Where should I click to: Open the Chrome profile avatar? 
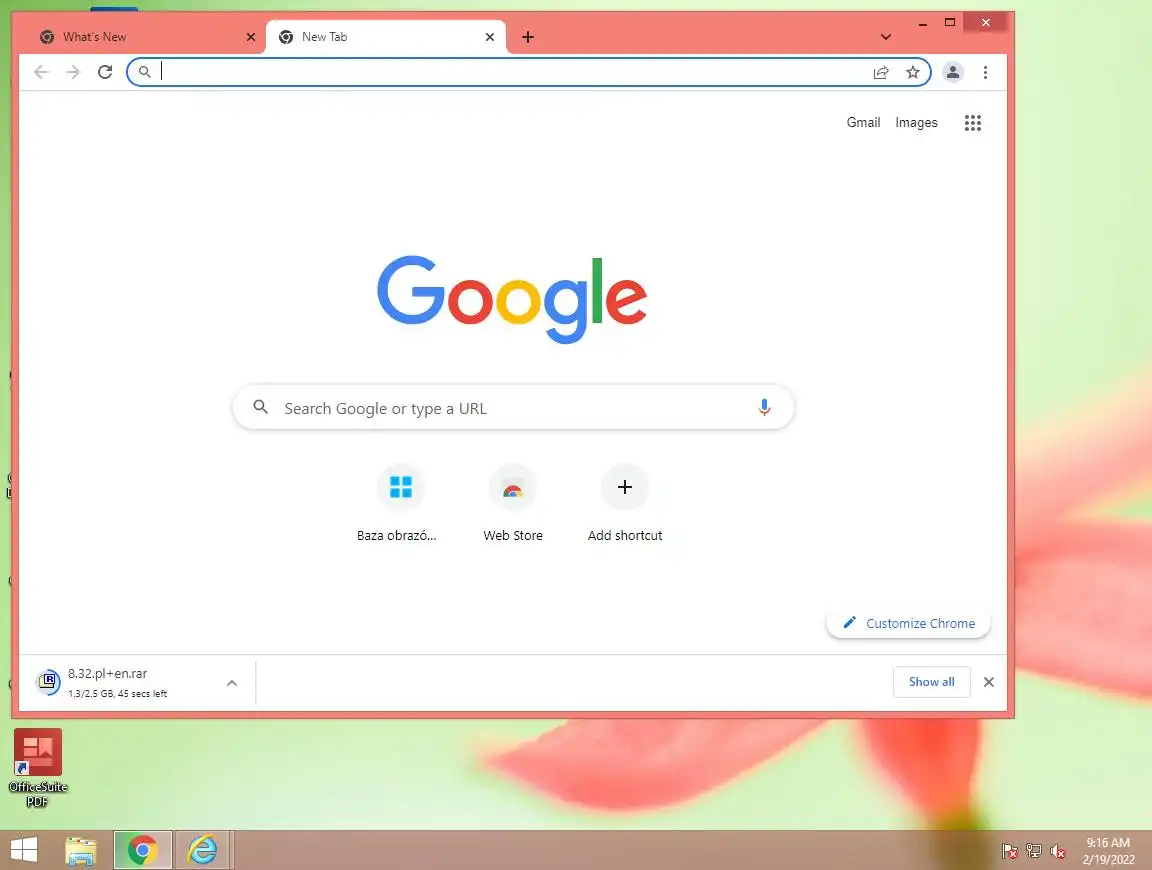(953, 72)
